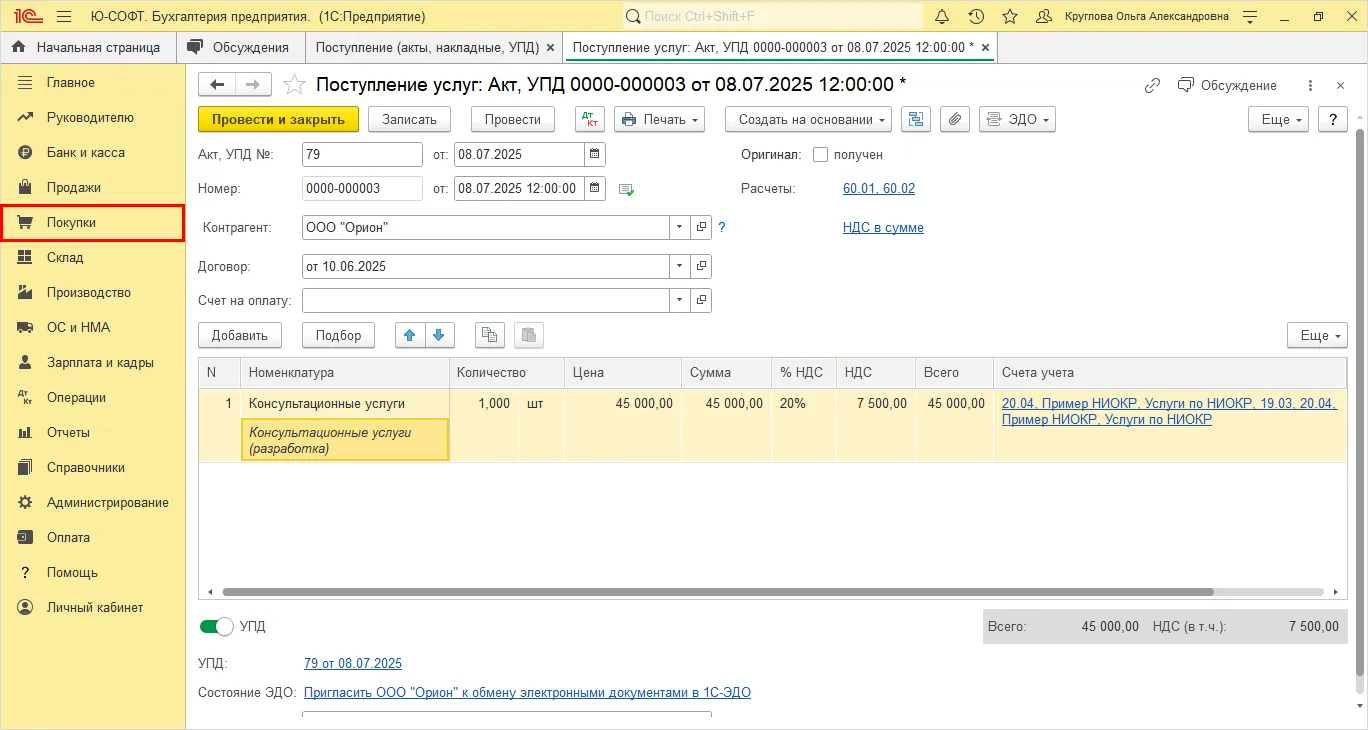Switch to Обсуждения tab

point(241,47)
